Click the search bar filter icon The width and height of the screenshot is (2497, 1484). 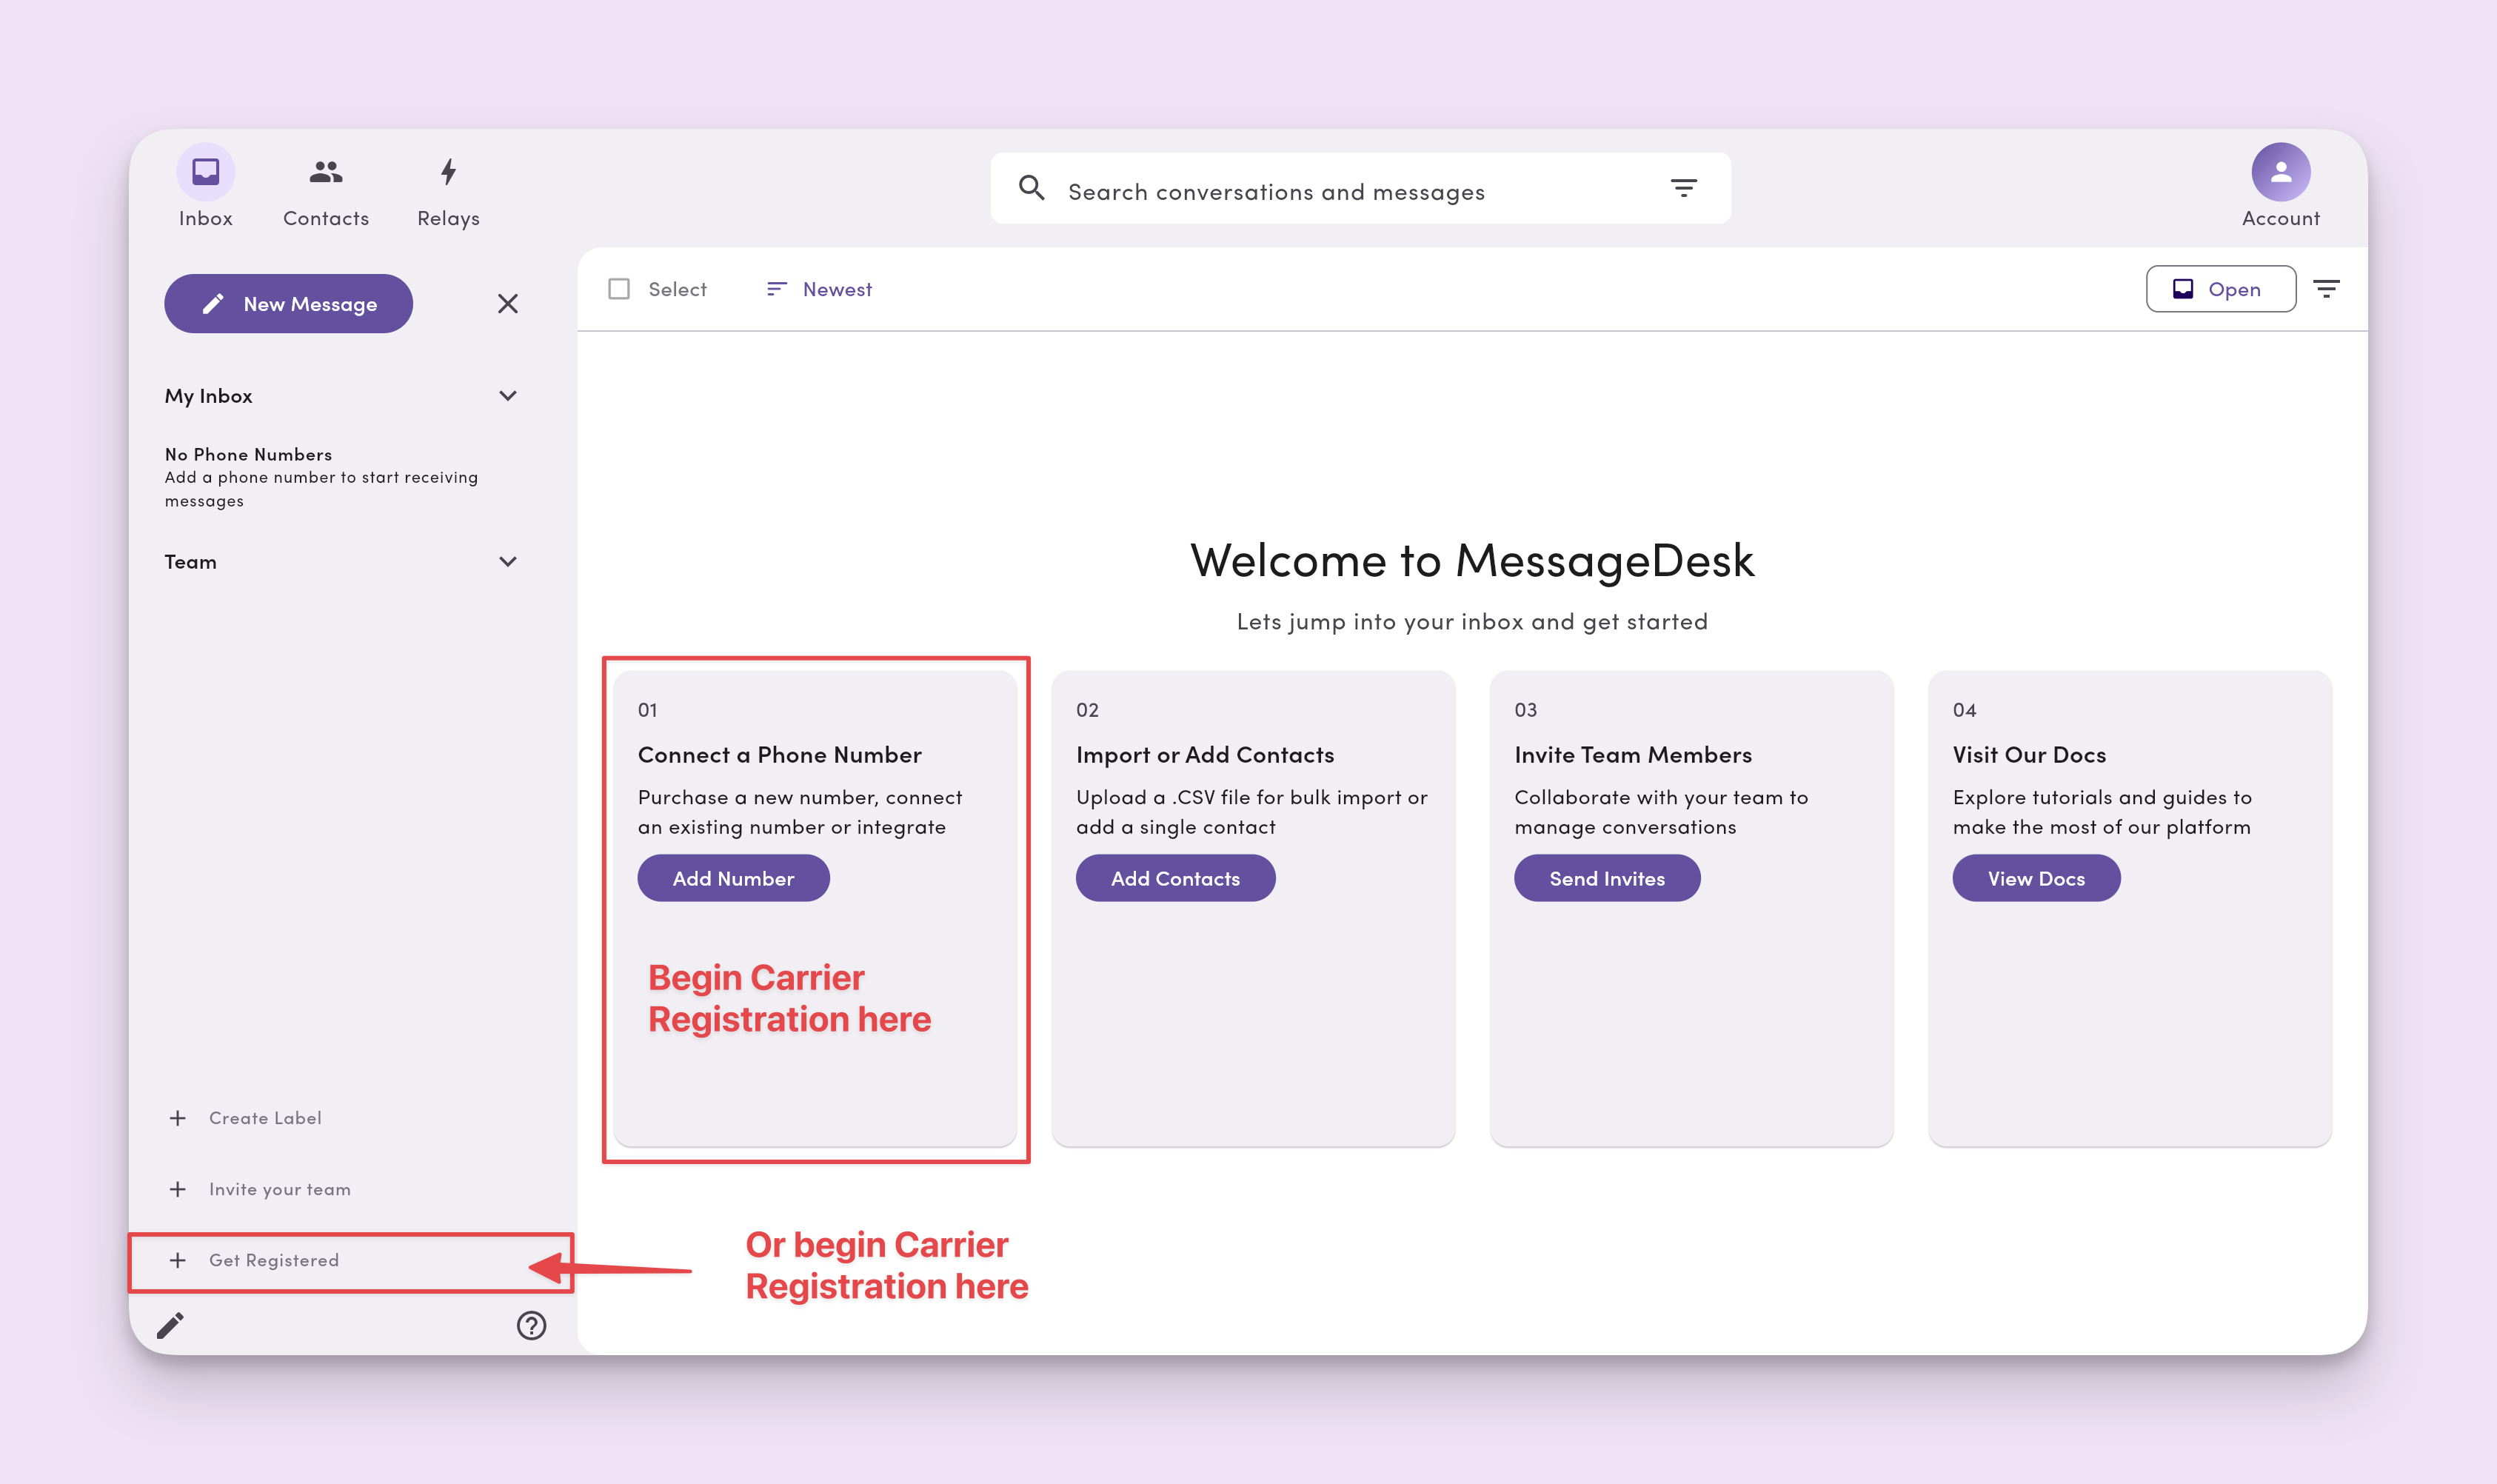pyautogui.click(x=1683, y=188)
